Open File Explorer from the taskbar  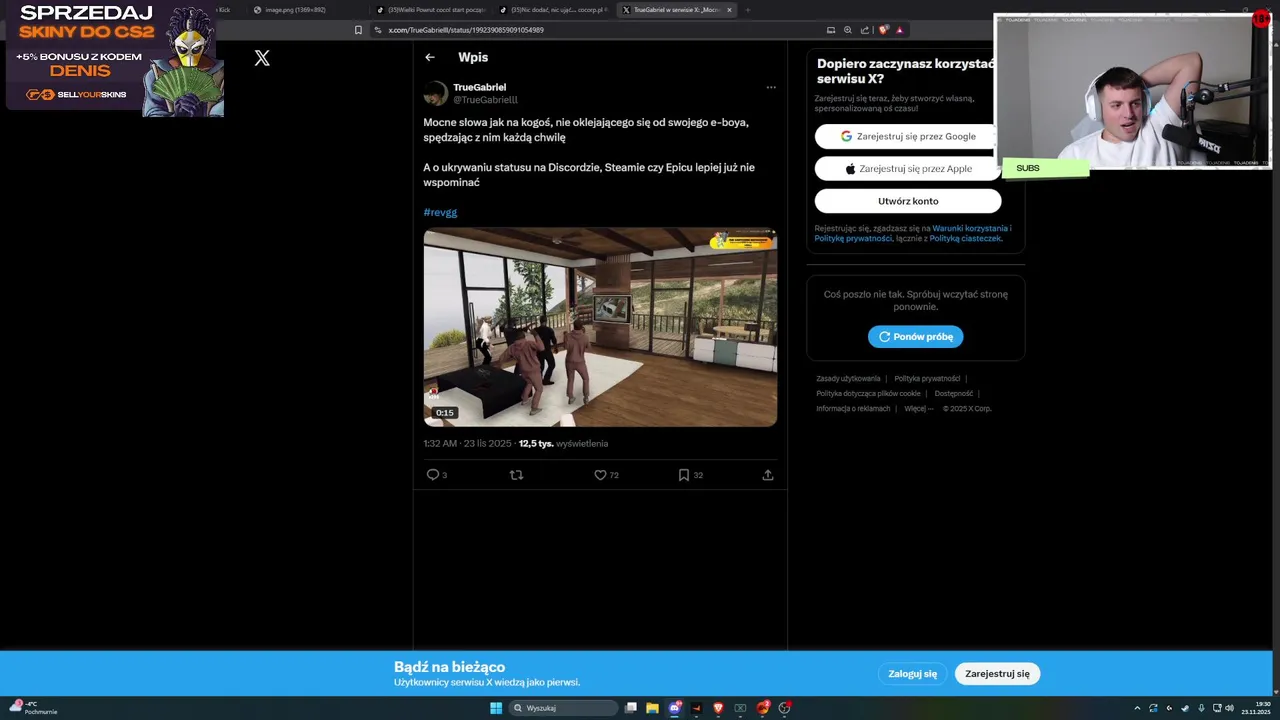click(652, 708)
